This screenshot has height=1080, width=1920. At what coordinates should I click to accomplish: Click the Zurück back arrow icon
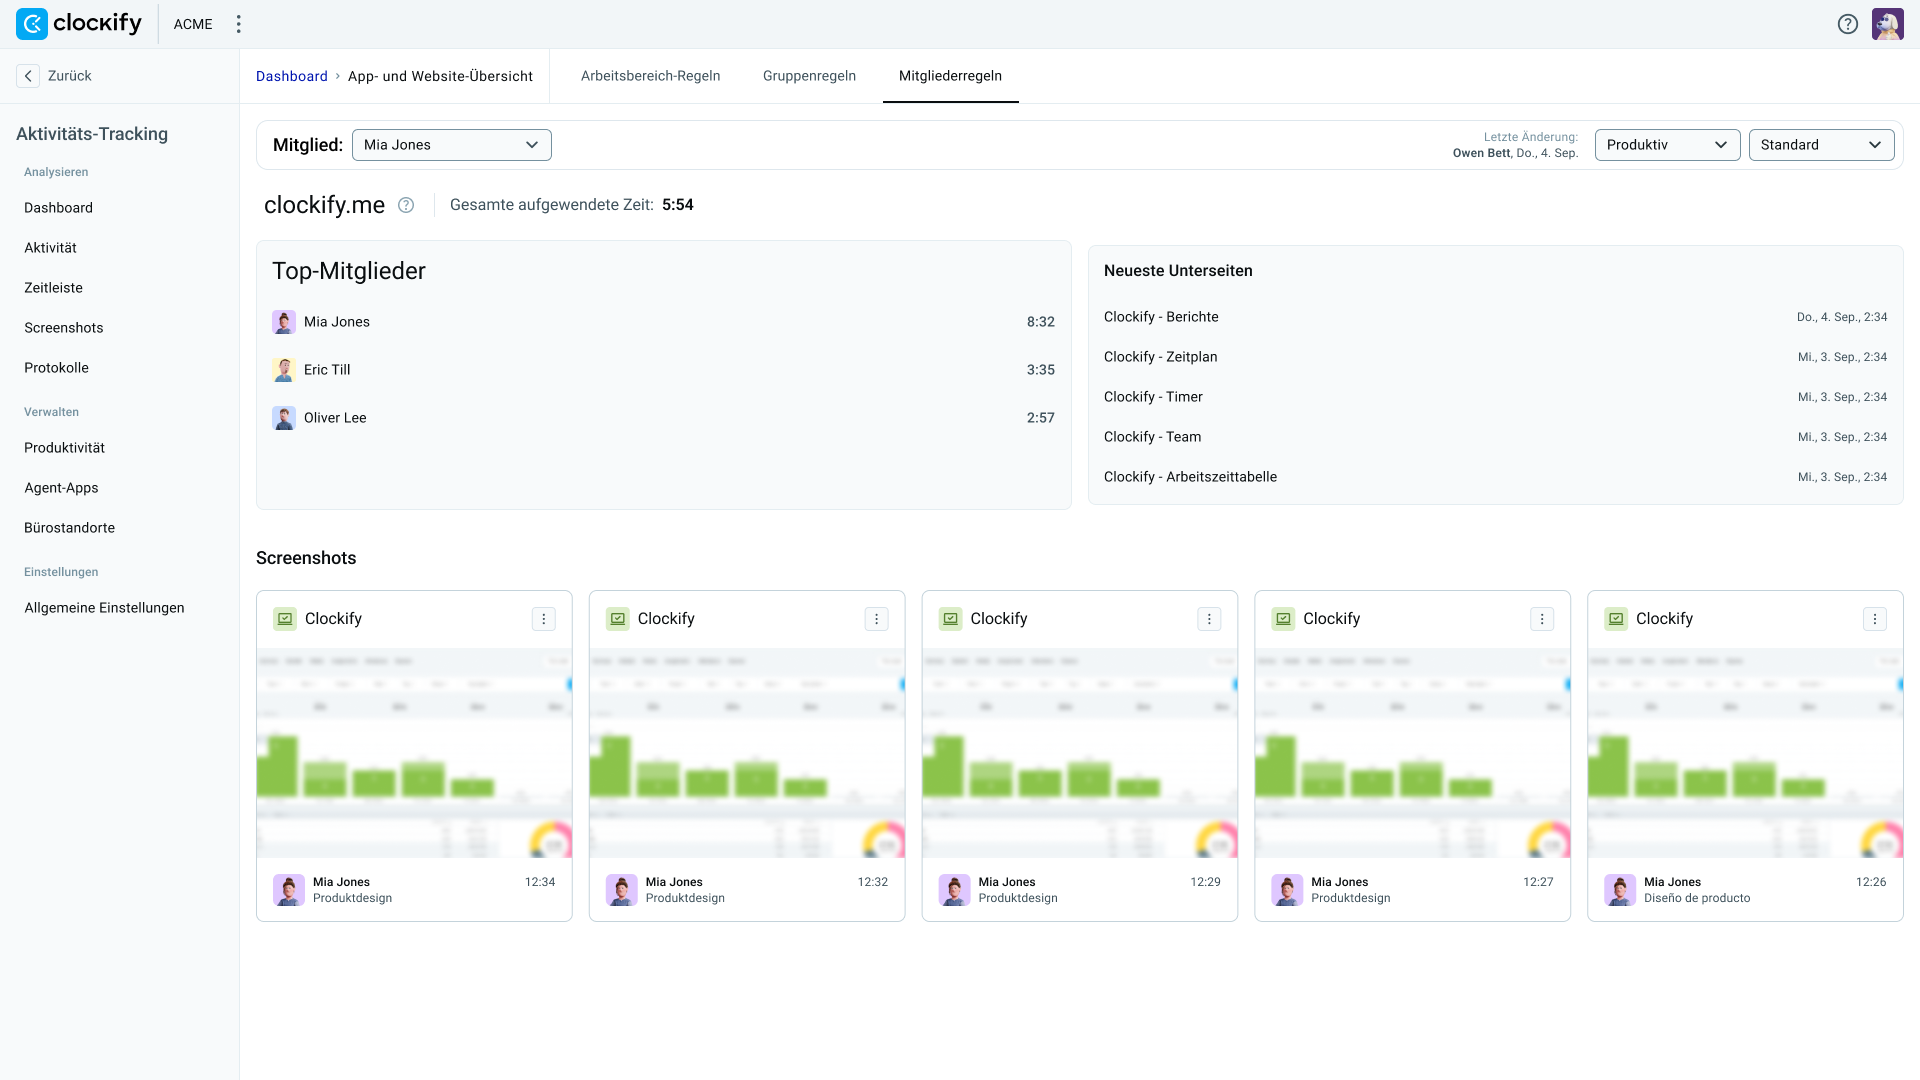[x=28, y=76]
